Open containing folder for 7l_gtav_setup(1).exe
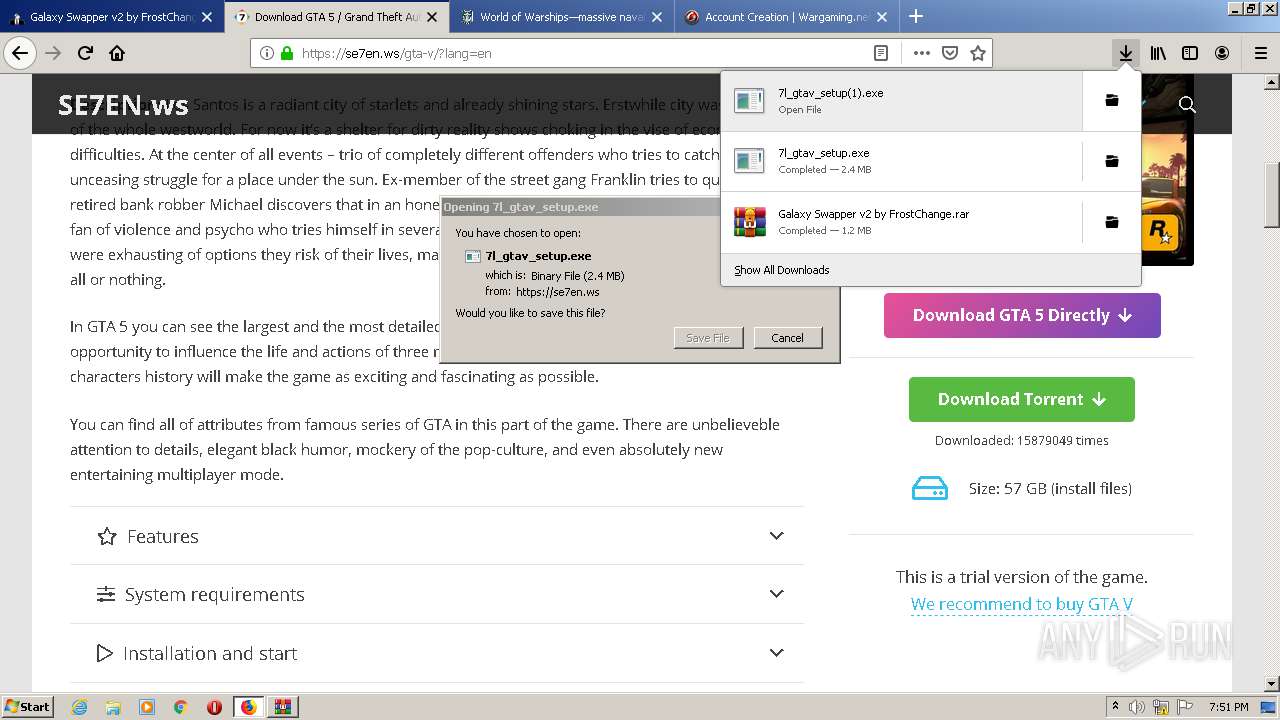Viewport: 1280px width, 720px height. [1111, 101]
